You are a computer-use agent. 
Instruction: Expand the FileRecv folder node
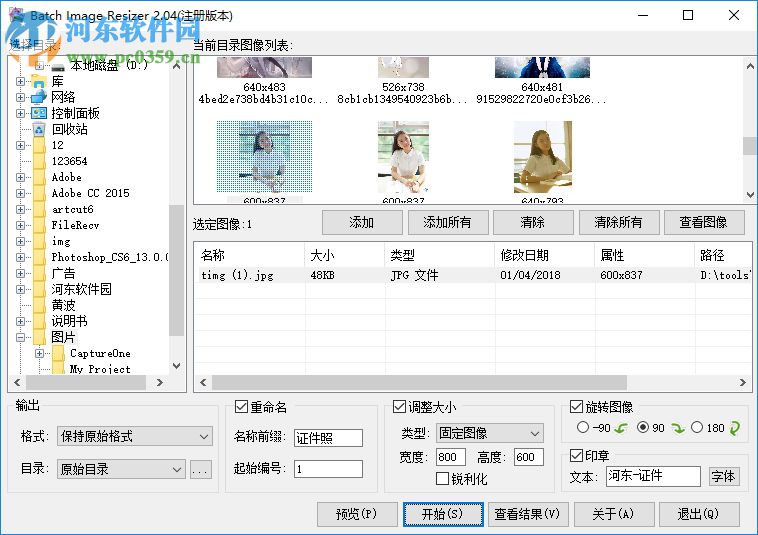click(20, 225)
